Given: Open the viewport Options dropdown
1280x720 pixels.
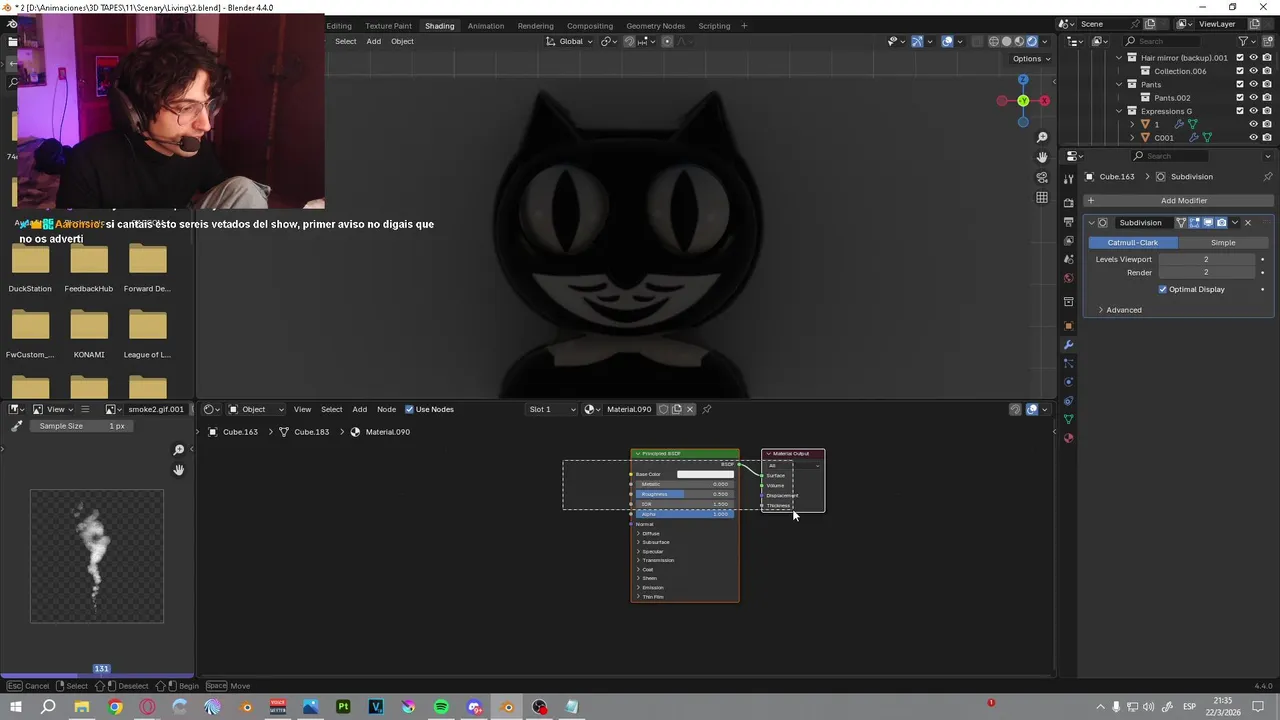Looking at the screenshot, I should click(1031, 58).
